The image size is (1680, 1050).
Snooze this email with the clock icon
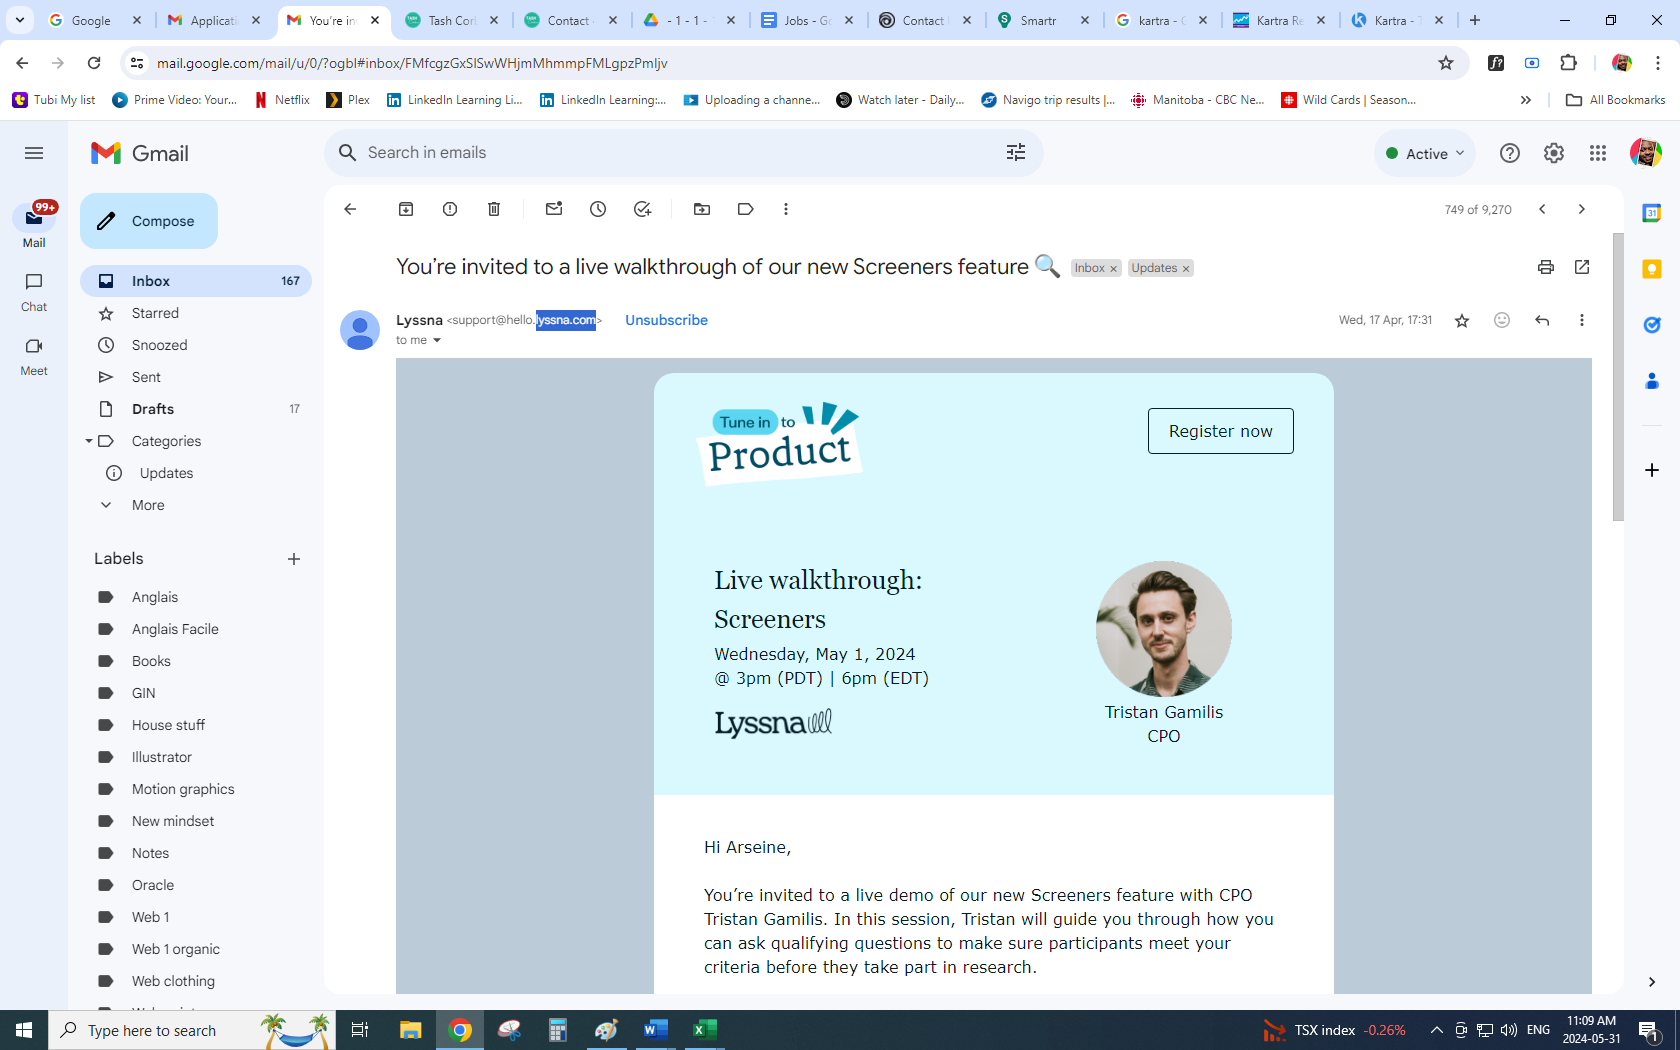pyautogui.click(x=598, y=209)
